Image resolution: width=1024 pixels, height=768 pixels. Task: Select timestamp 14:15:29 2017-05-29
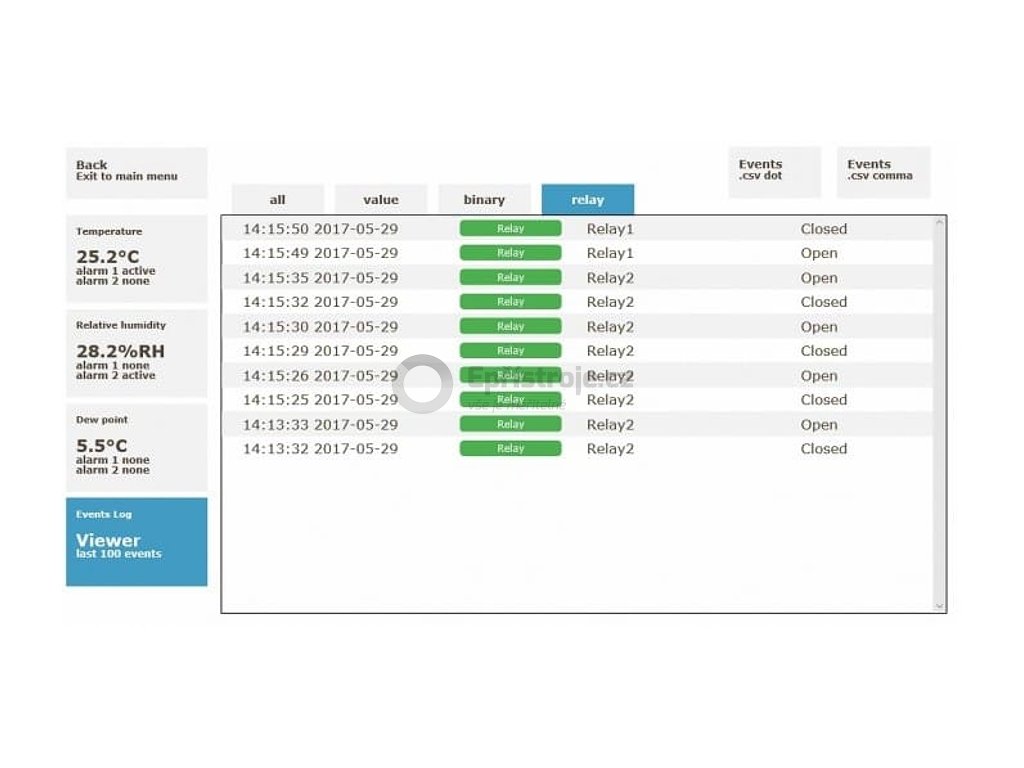click(320, 351)
